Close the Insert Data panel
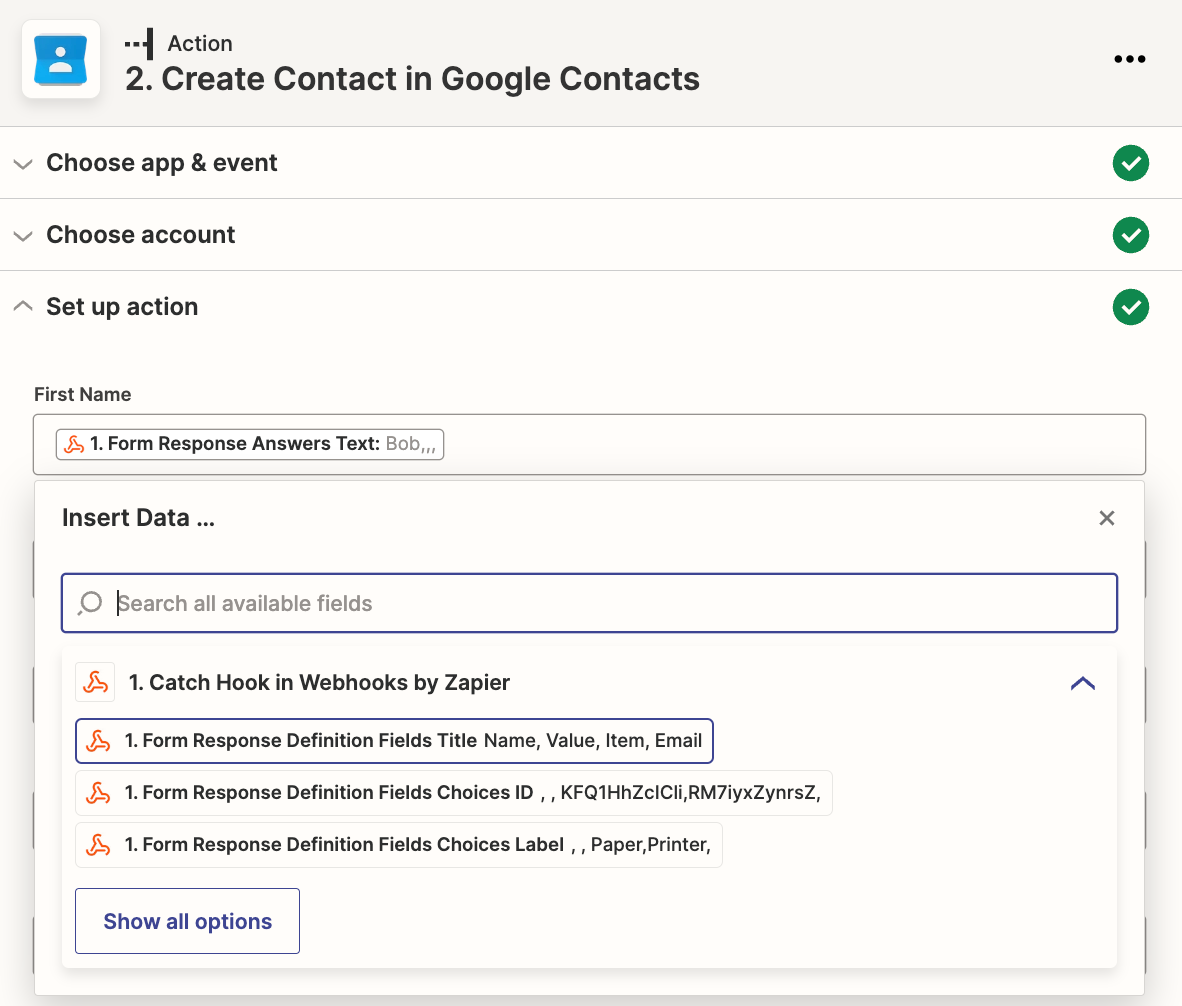Viewport: 1182px width, 1006px height. point(1106,518)
